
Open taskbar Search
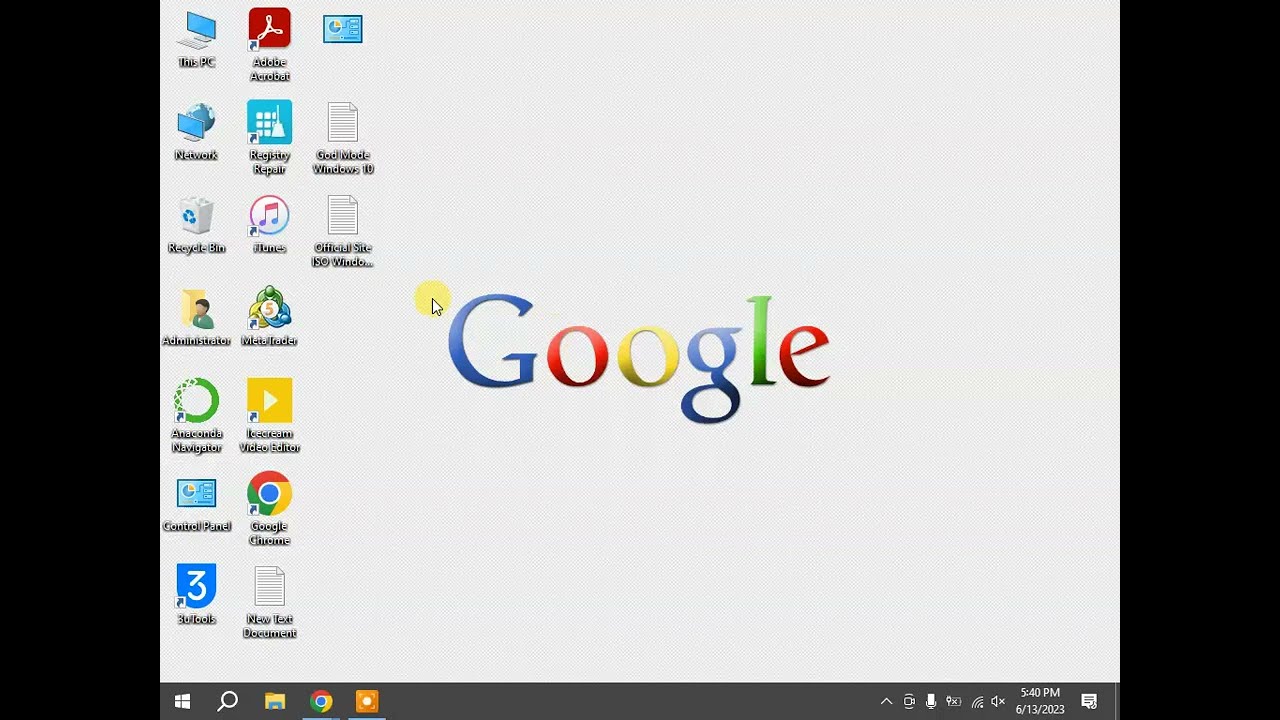click(228, 702)
